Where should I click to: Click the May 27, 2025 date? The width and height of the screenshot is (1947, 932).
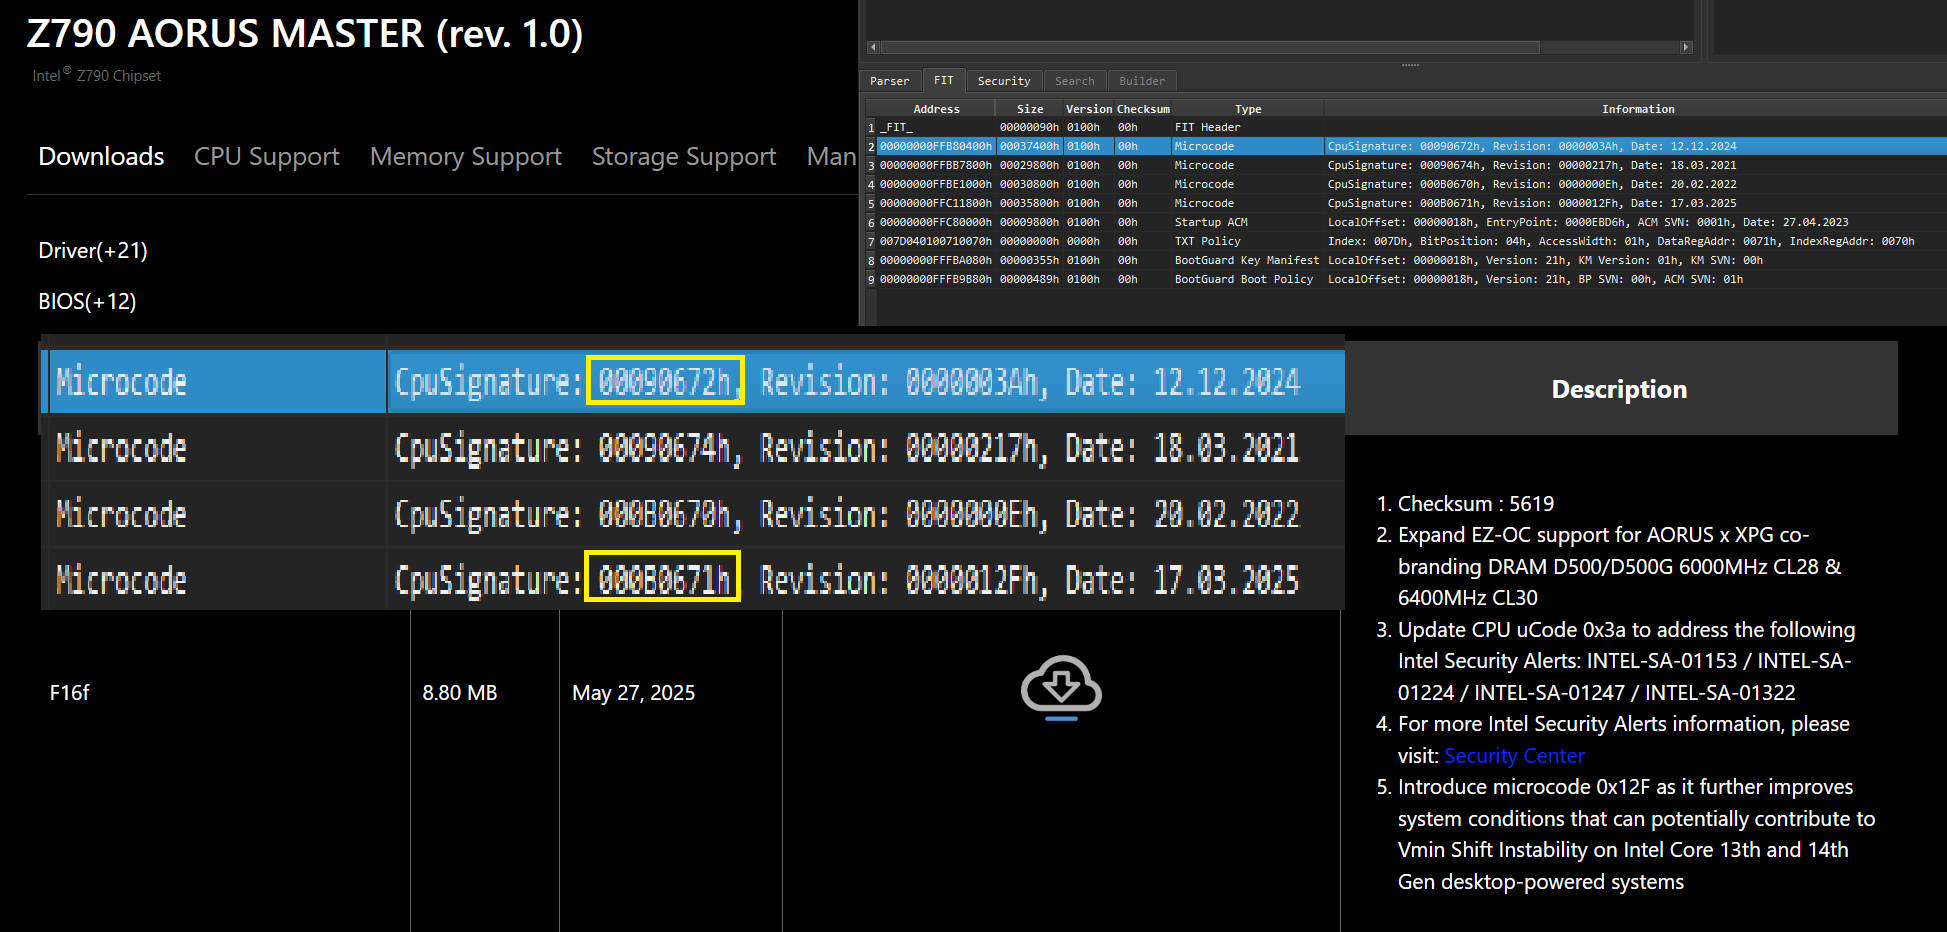[633, 693]
